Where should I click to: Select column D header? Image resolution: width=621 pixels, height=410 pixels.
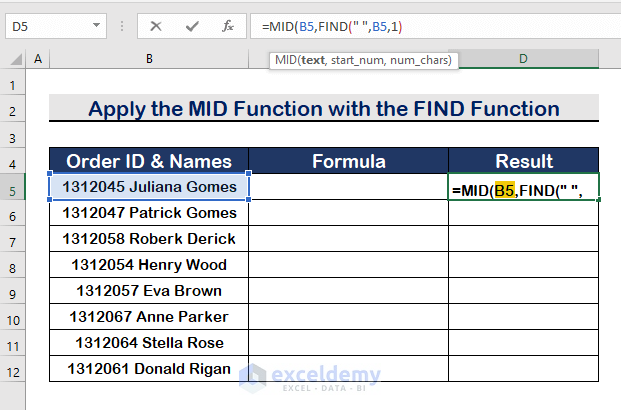523,59
